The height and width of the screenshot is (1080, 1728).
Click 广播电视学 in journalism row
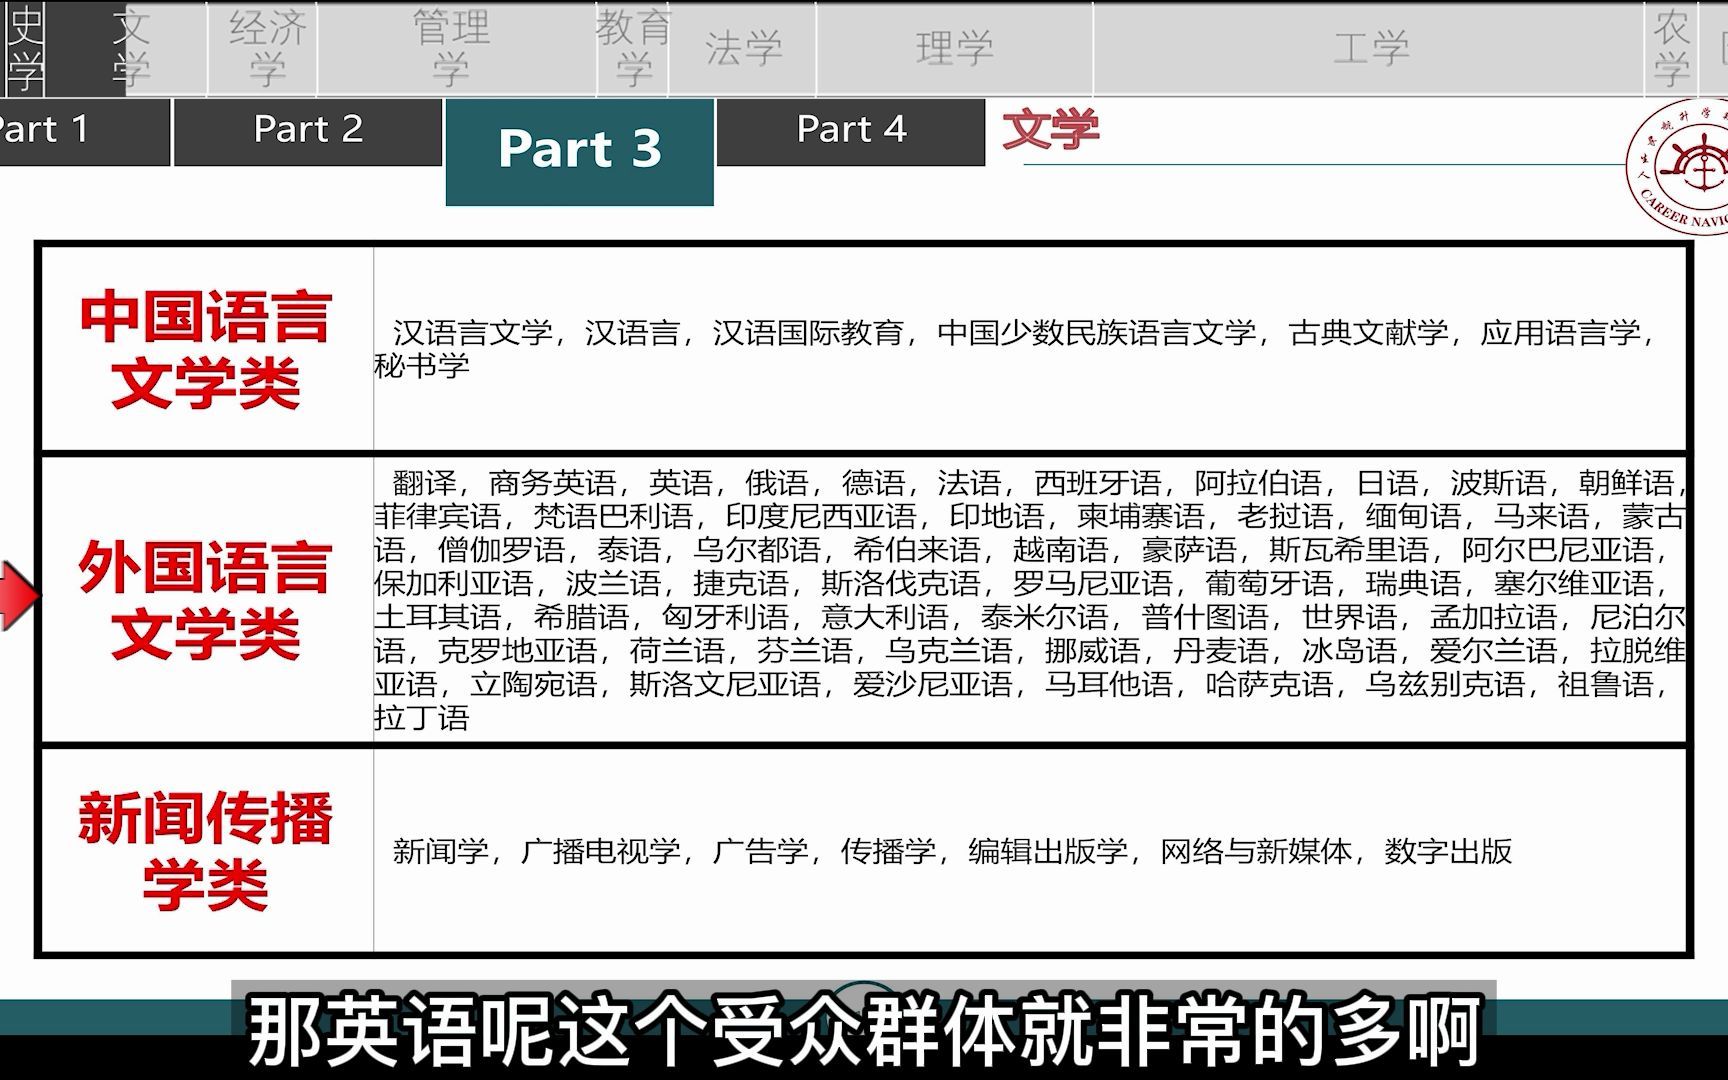pos(600,851)
